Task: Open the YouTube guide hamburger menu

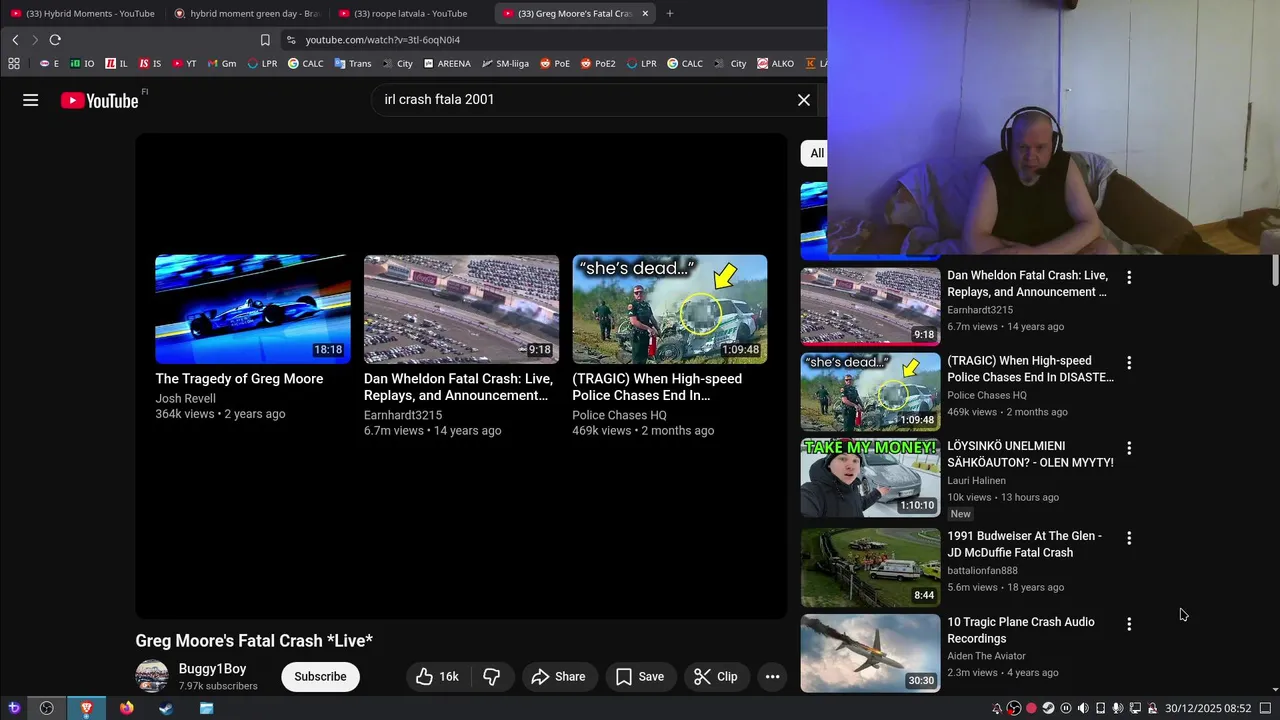Action: (31, 100)
